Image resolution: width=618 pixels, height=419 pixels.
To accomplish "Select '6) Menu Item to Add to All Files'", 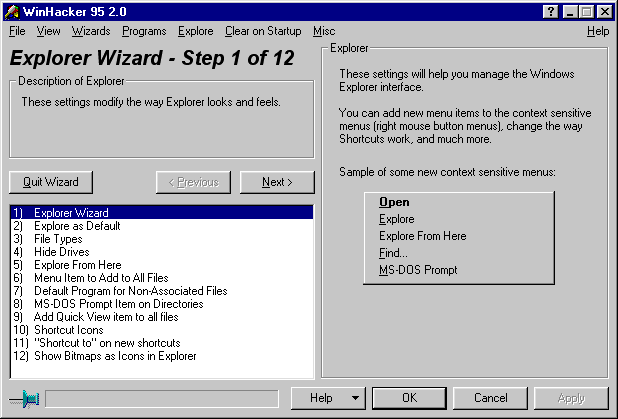I will coord(162,278).
